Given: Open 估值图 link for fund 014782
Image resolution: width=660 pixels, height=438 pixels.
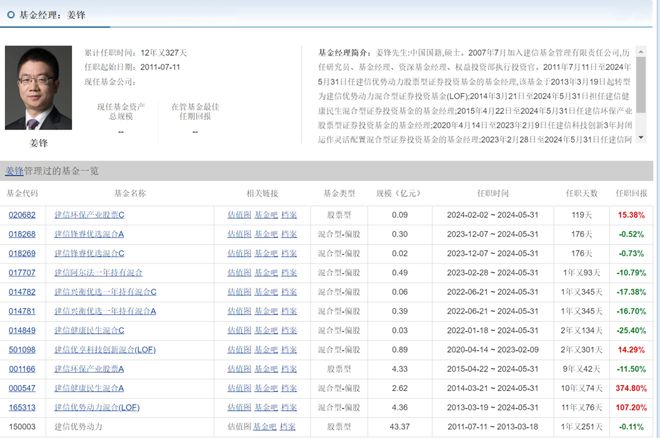Looking at the screenshot, I should click(x=239, y=292).
